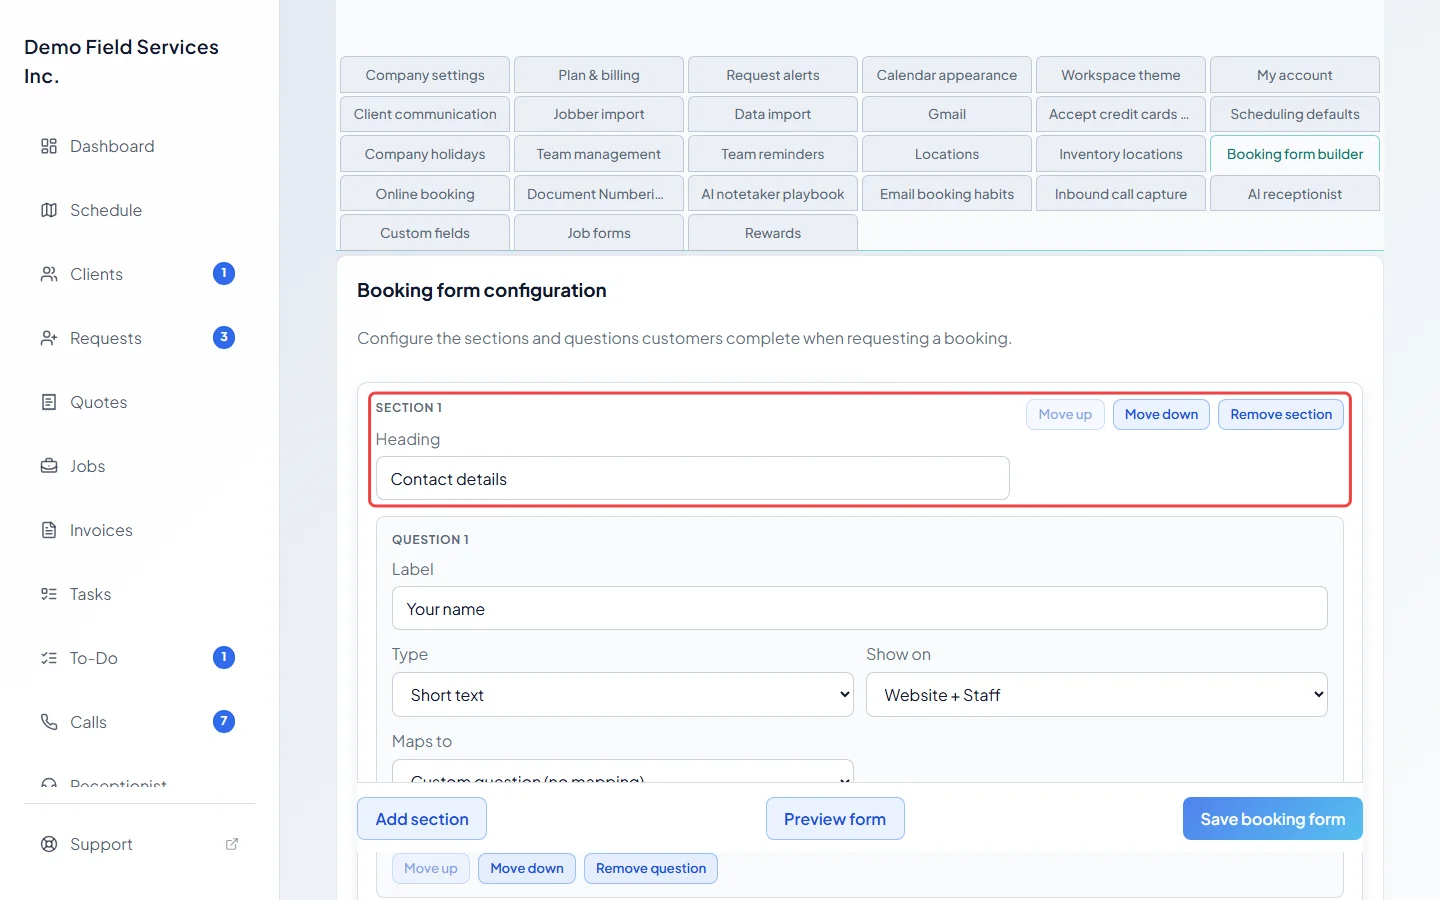This screenshot has width=1440, height=900.
Task: Click the Clients people icon
Action: click(49, 274)
